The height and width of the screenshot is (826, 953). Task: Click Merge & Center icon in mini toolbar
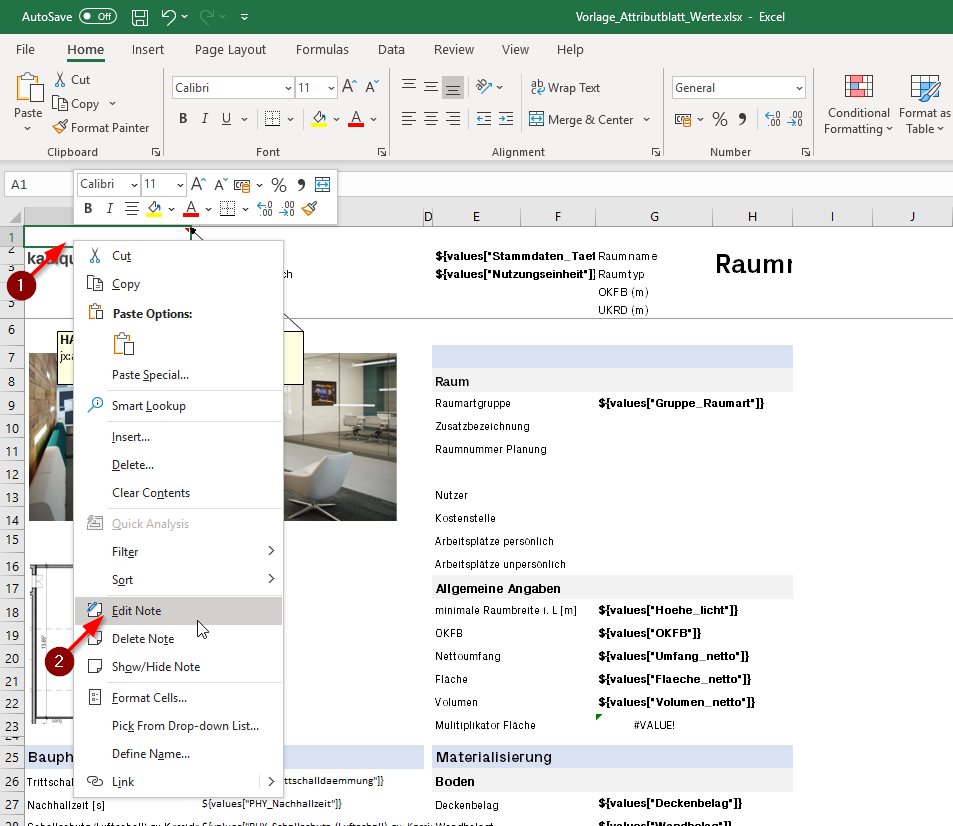point(322,184)
